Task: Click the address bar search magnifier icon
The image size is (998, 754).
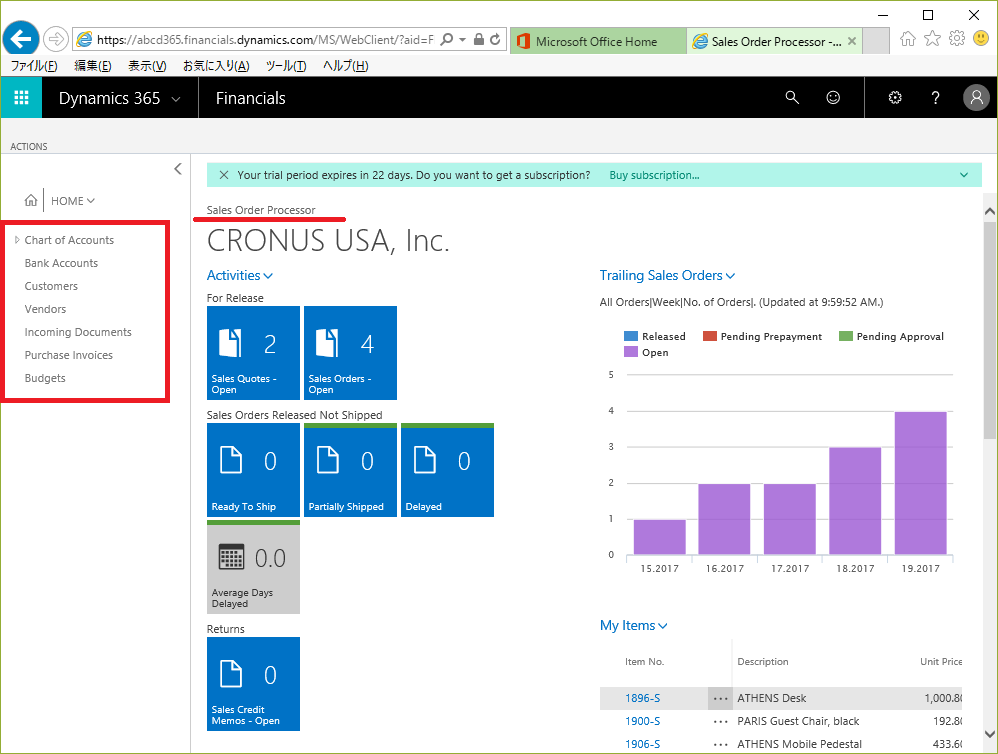Action: coord(447,39)
